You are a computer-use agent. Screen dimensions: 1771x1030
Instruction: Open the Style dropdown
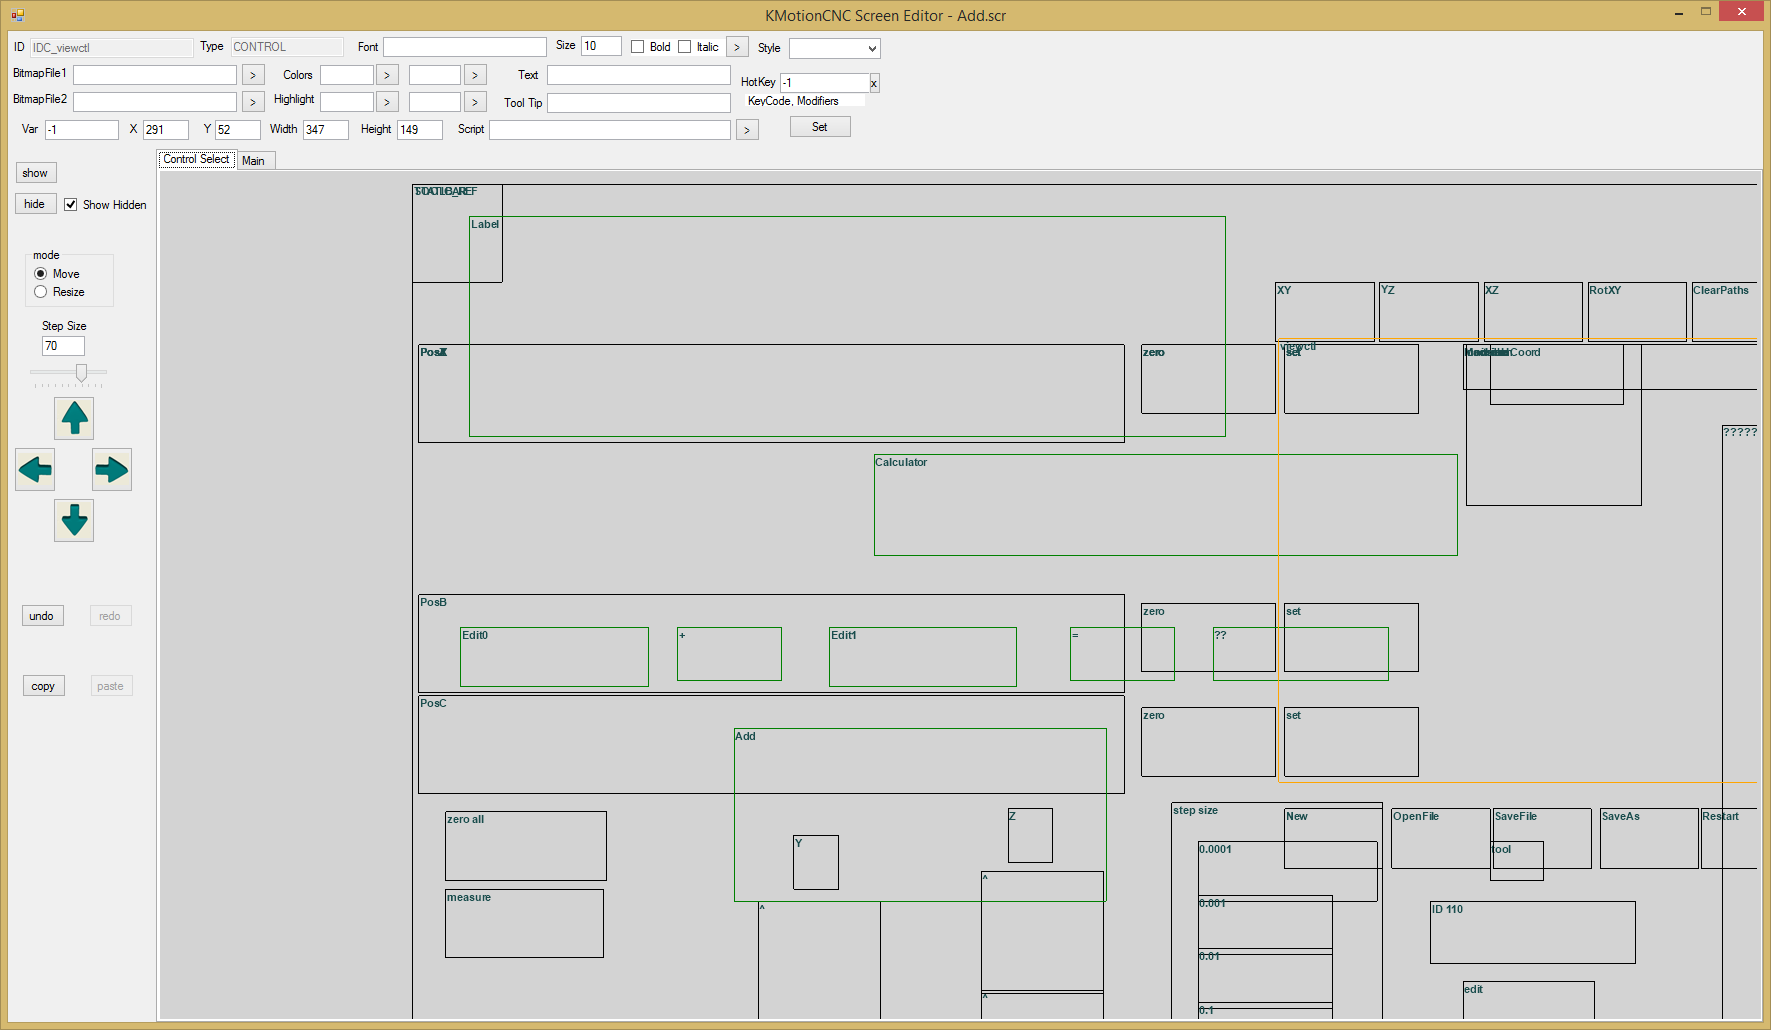834,48
